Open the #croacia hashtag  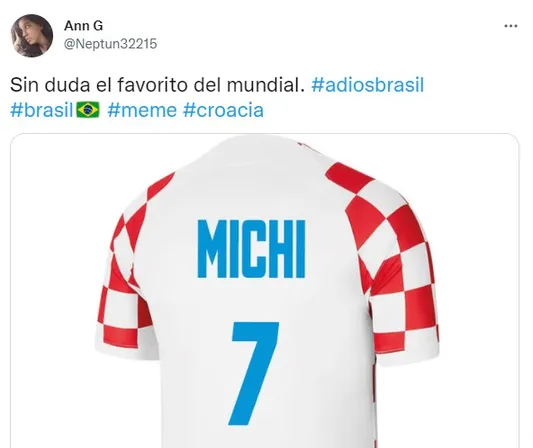point(223,110)
